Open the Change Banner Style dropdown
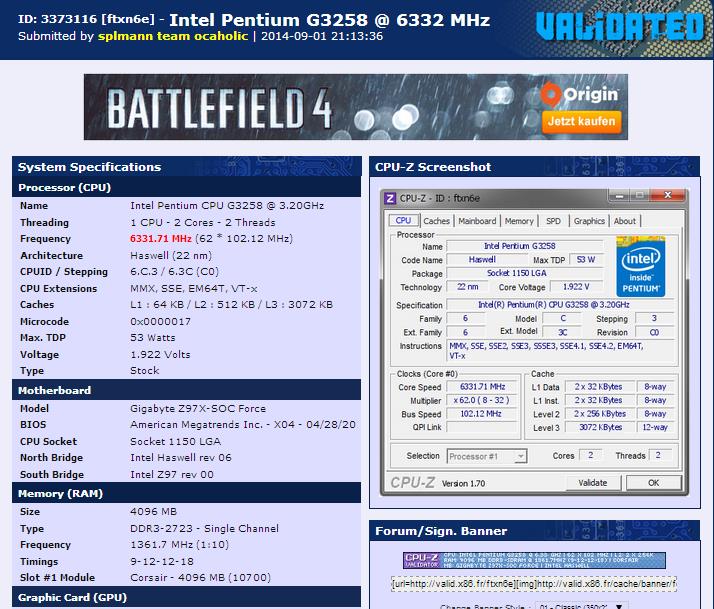This screenshot has height=609, width=714. tap(581, 606)
